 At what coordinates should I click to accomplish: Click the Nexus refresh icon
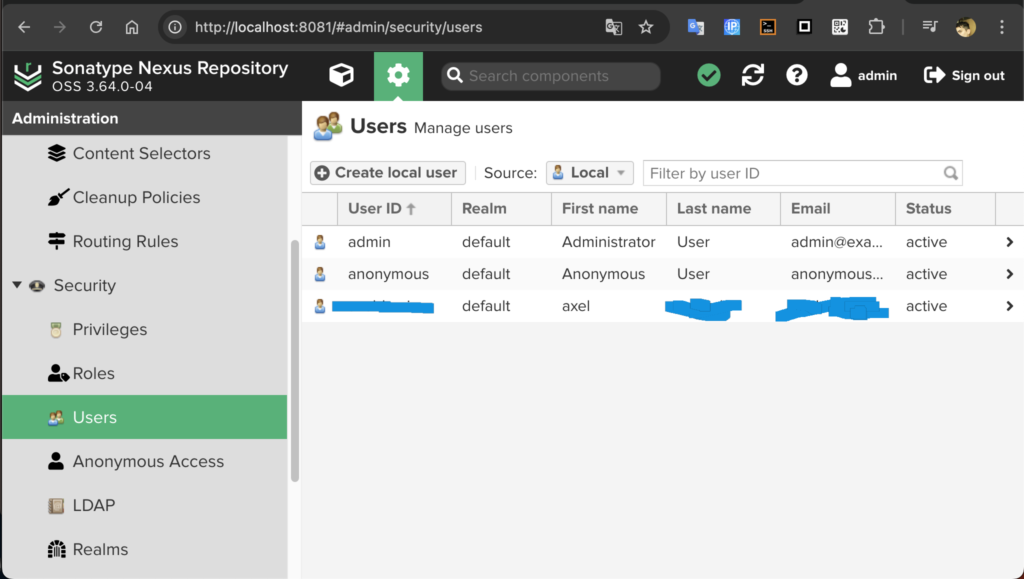pos(753,76)
